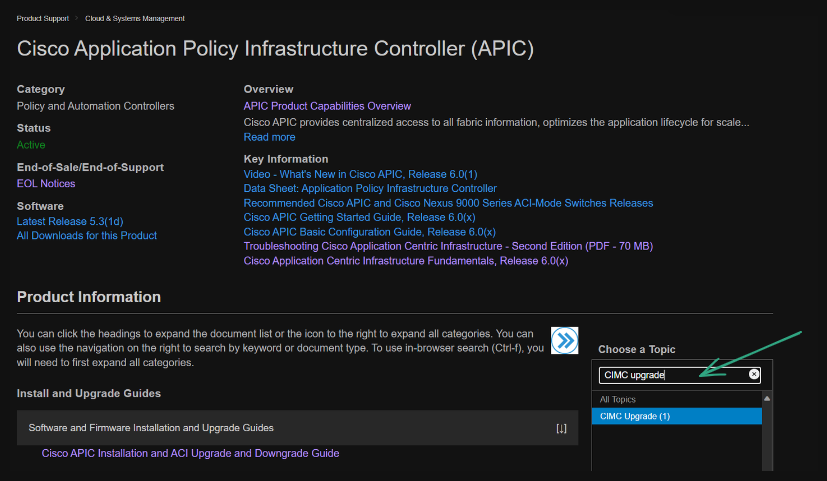Open Latest Release 5.3(1d) link
The image size is (827, 481).
(x=70, y=222)
